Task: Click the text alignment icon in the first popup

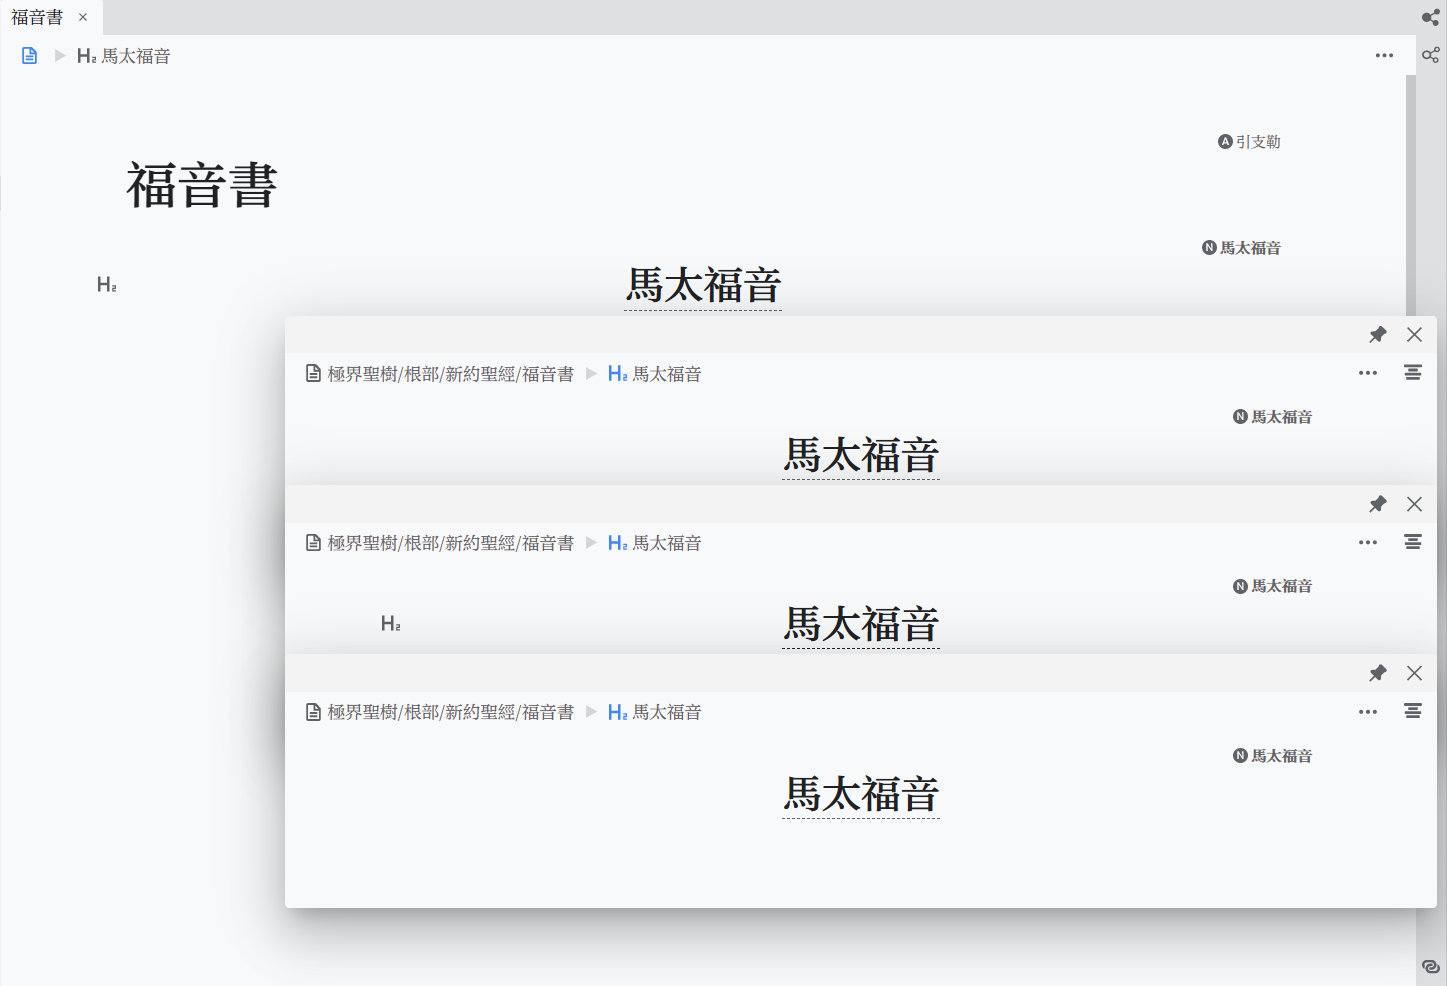Action: tap(1412, 372)
